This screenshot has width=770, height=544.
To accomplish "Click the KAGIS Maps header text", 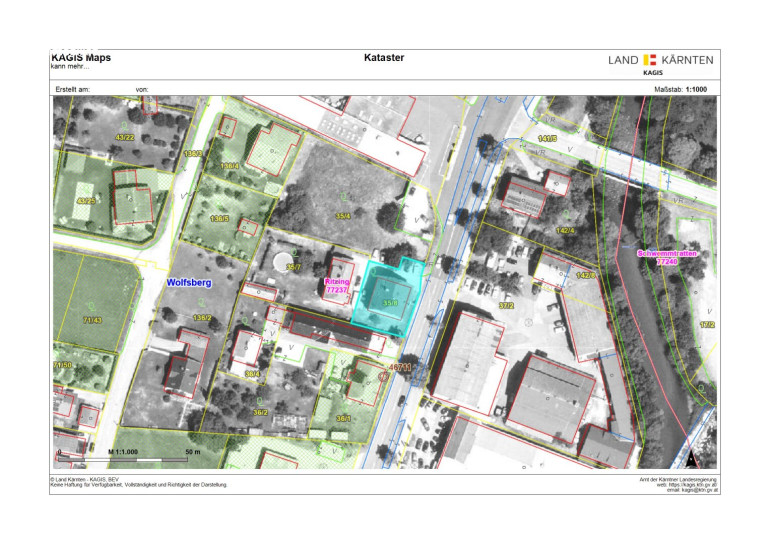I will 81,58.
